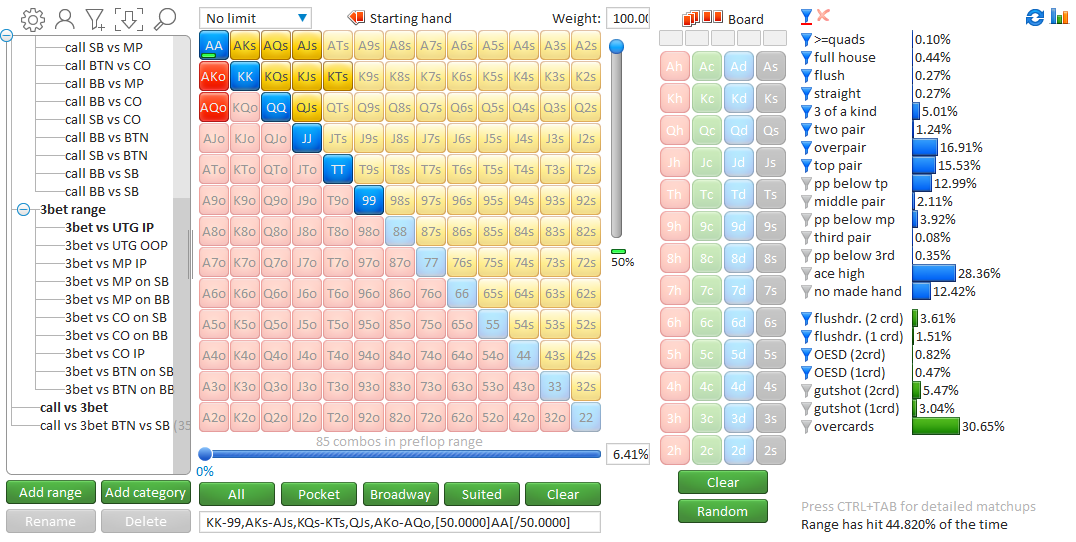
Task: Enable pp below 3rd filter funnel
Action: coord(807,255)
